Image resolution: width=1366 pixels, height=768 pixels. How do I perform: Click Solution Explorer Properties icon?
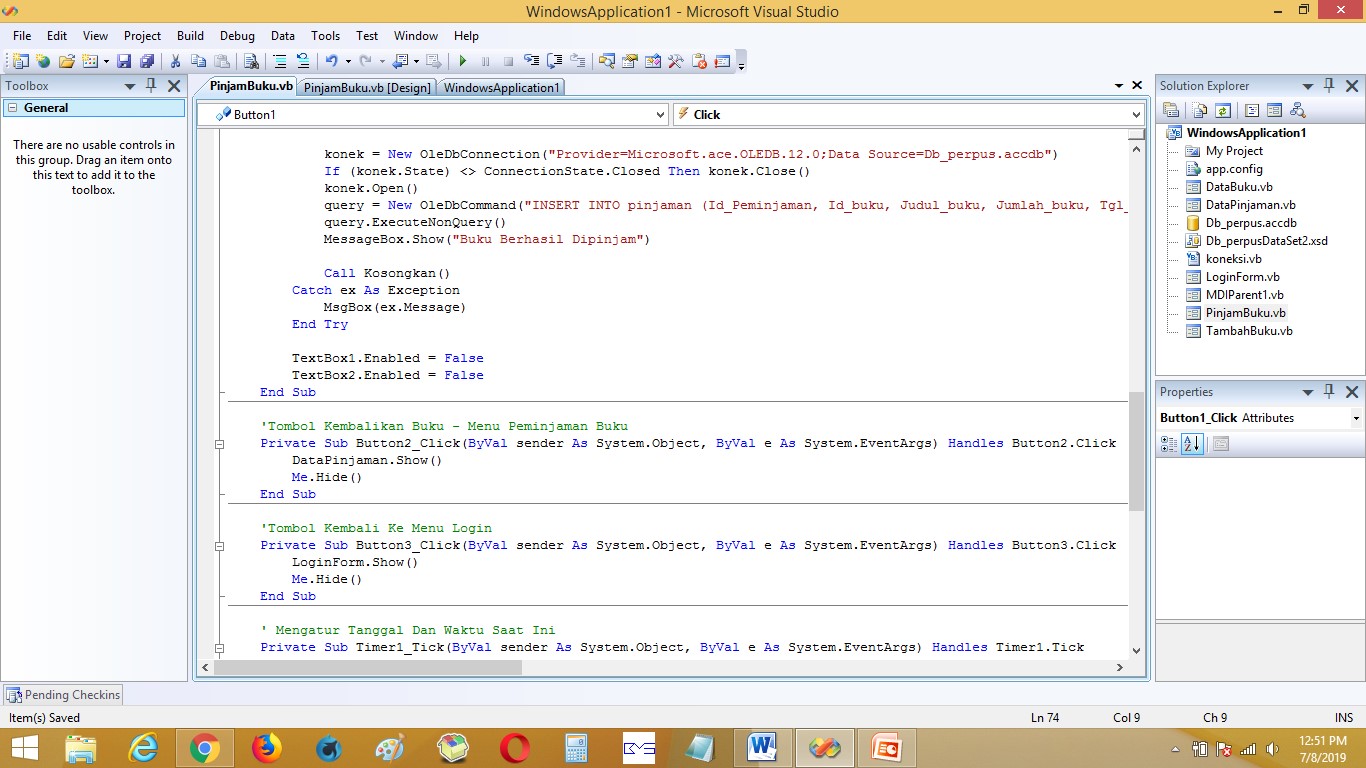click(1171, 110)
